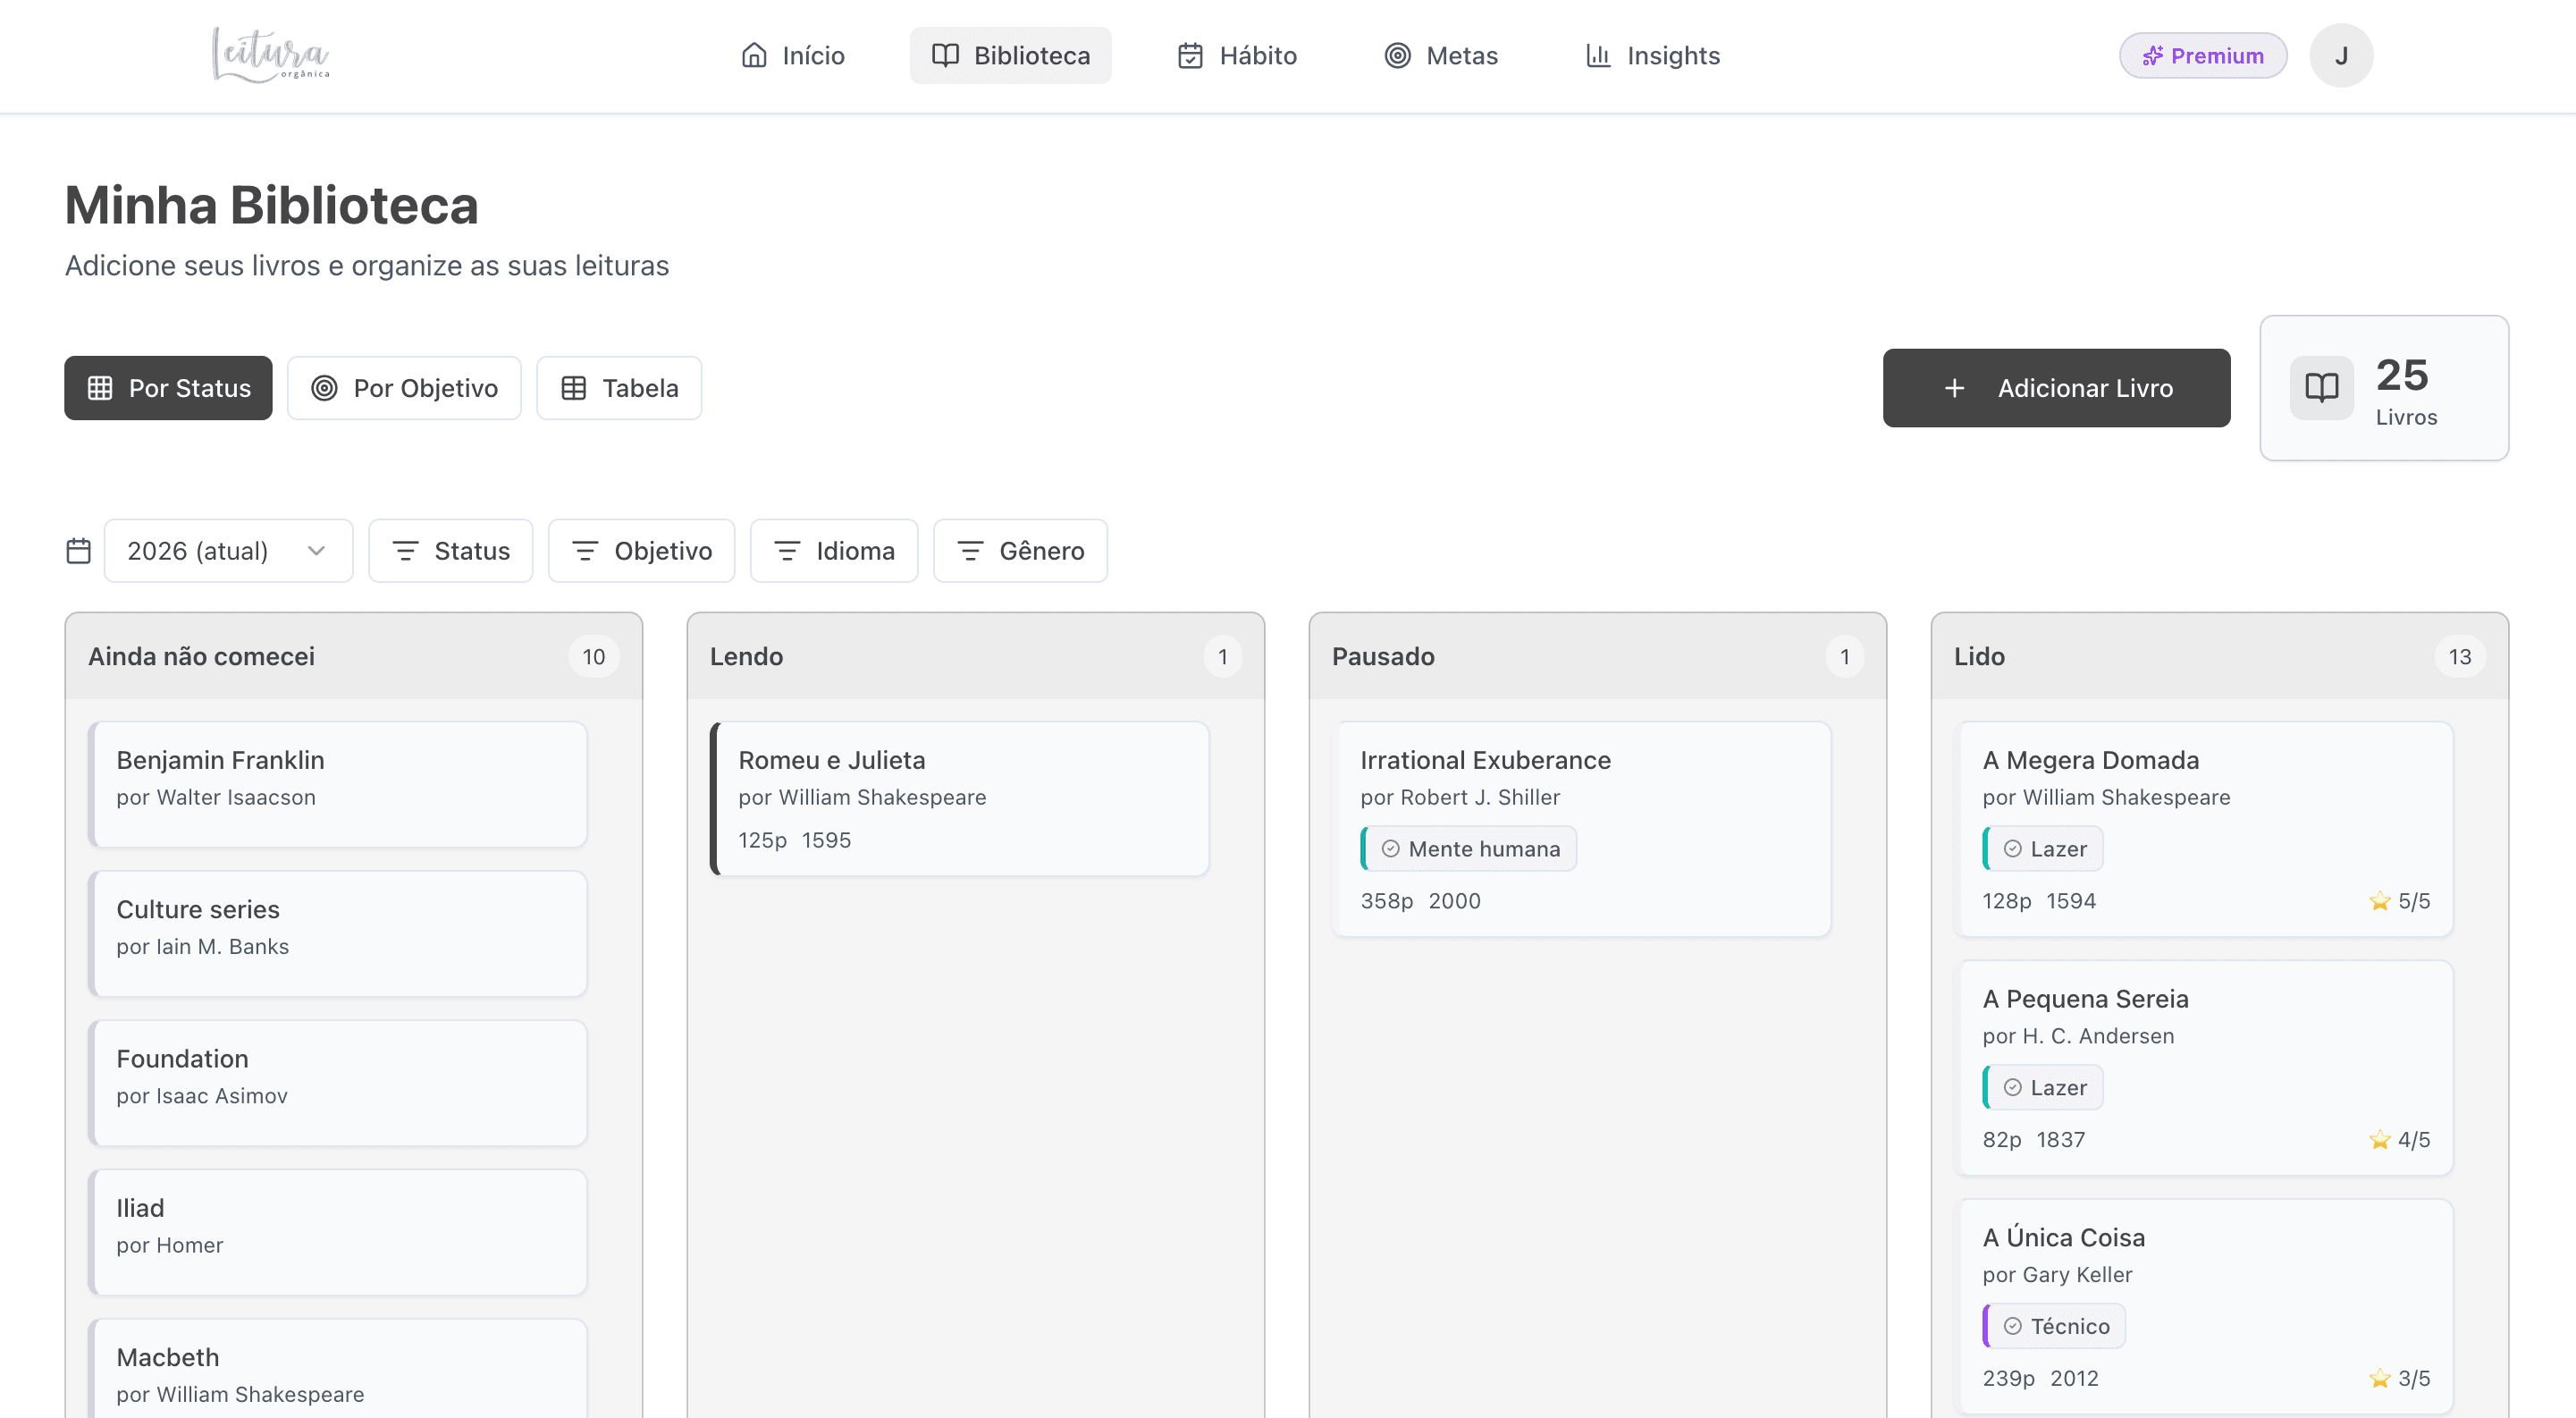2576x1418 pixels.
Task: Click check icon in Mente humana tag
Action: pyautogui.click(x=1390, y=849)
